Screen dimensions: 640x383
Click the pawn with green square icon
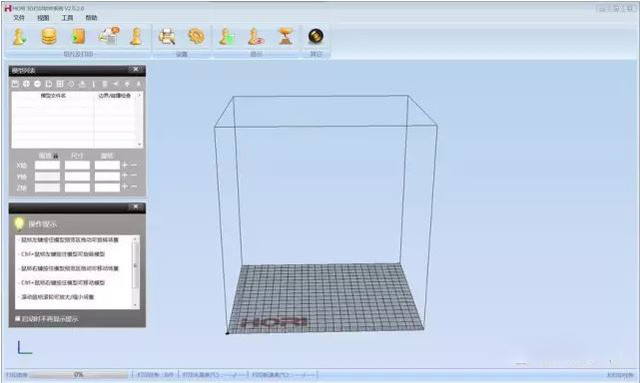(x=226, y=37)
